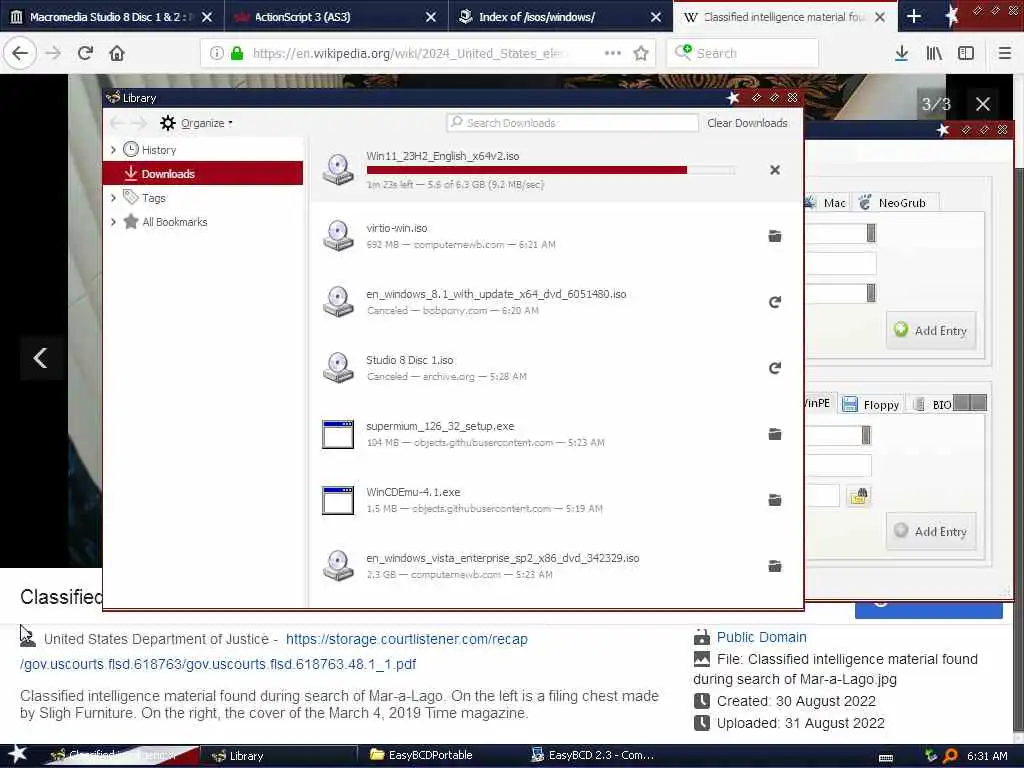Select the virtio-win.iso download entry

click(x=555, y=236)
